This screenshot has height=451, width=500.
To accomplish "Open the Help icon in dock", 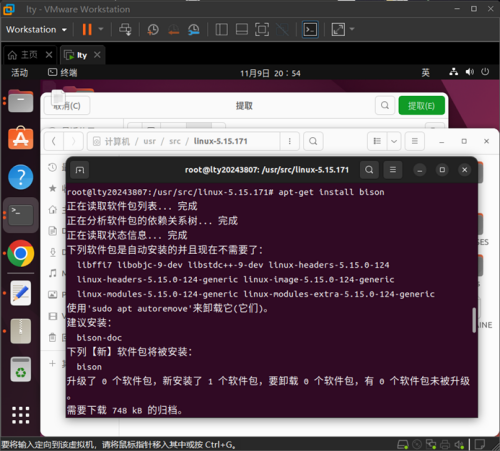I will tap(21, 177).
